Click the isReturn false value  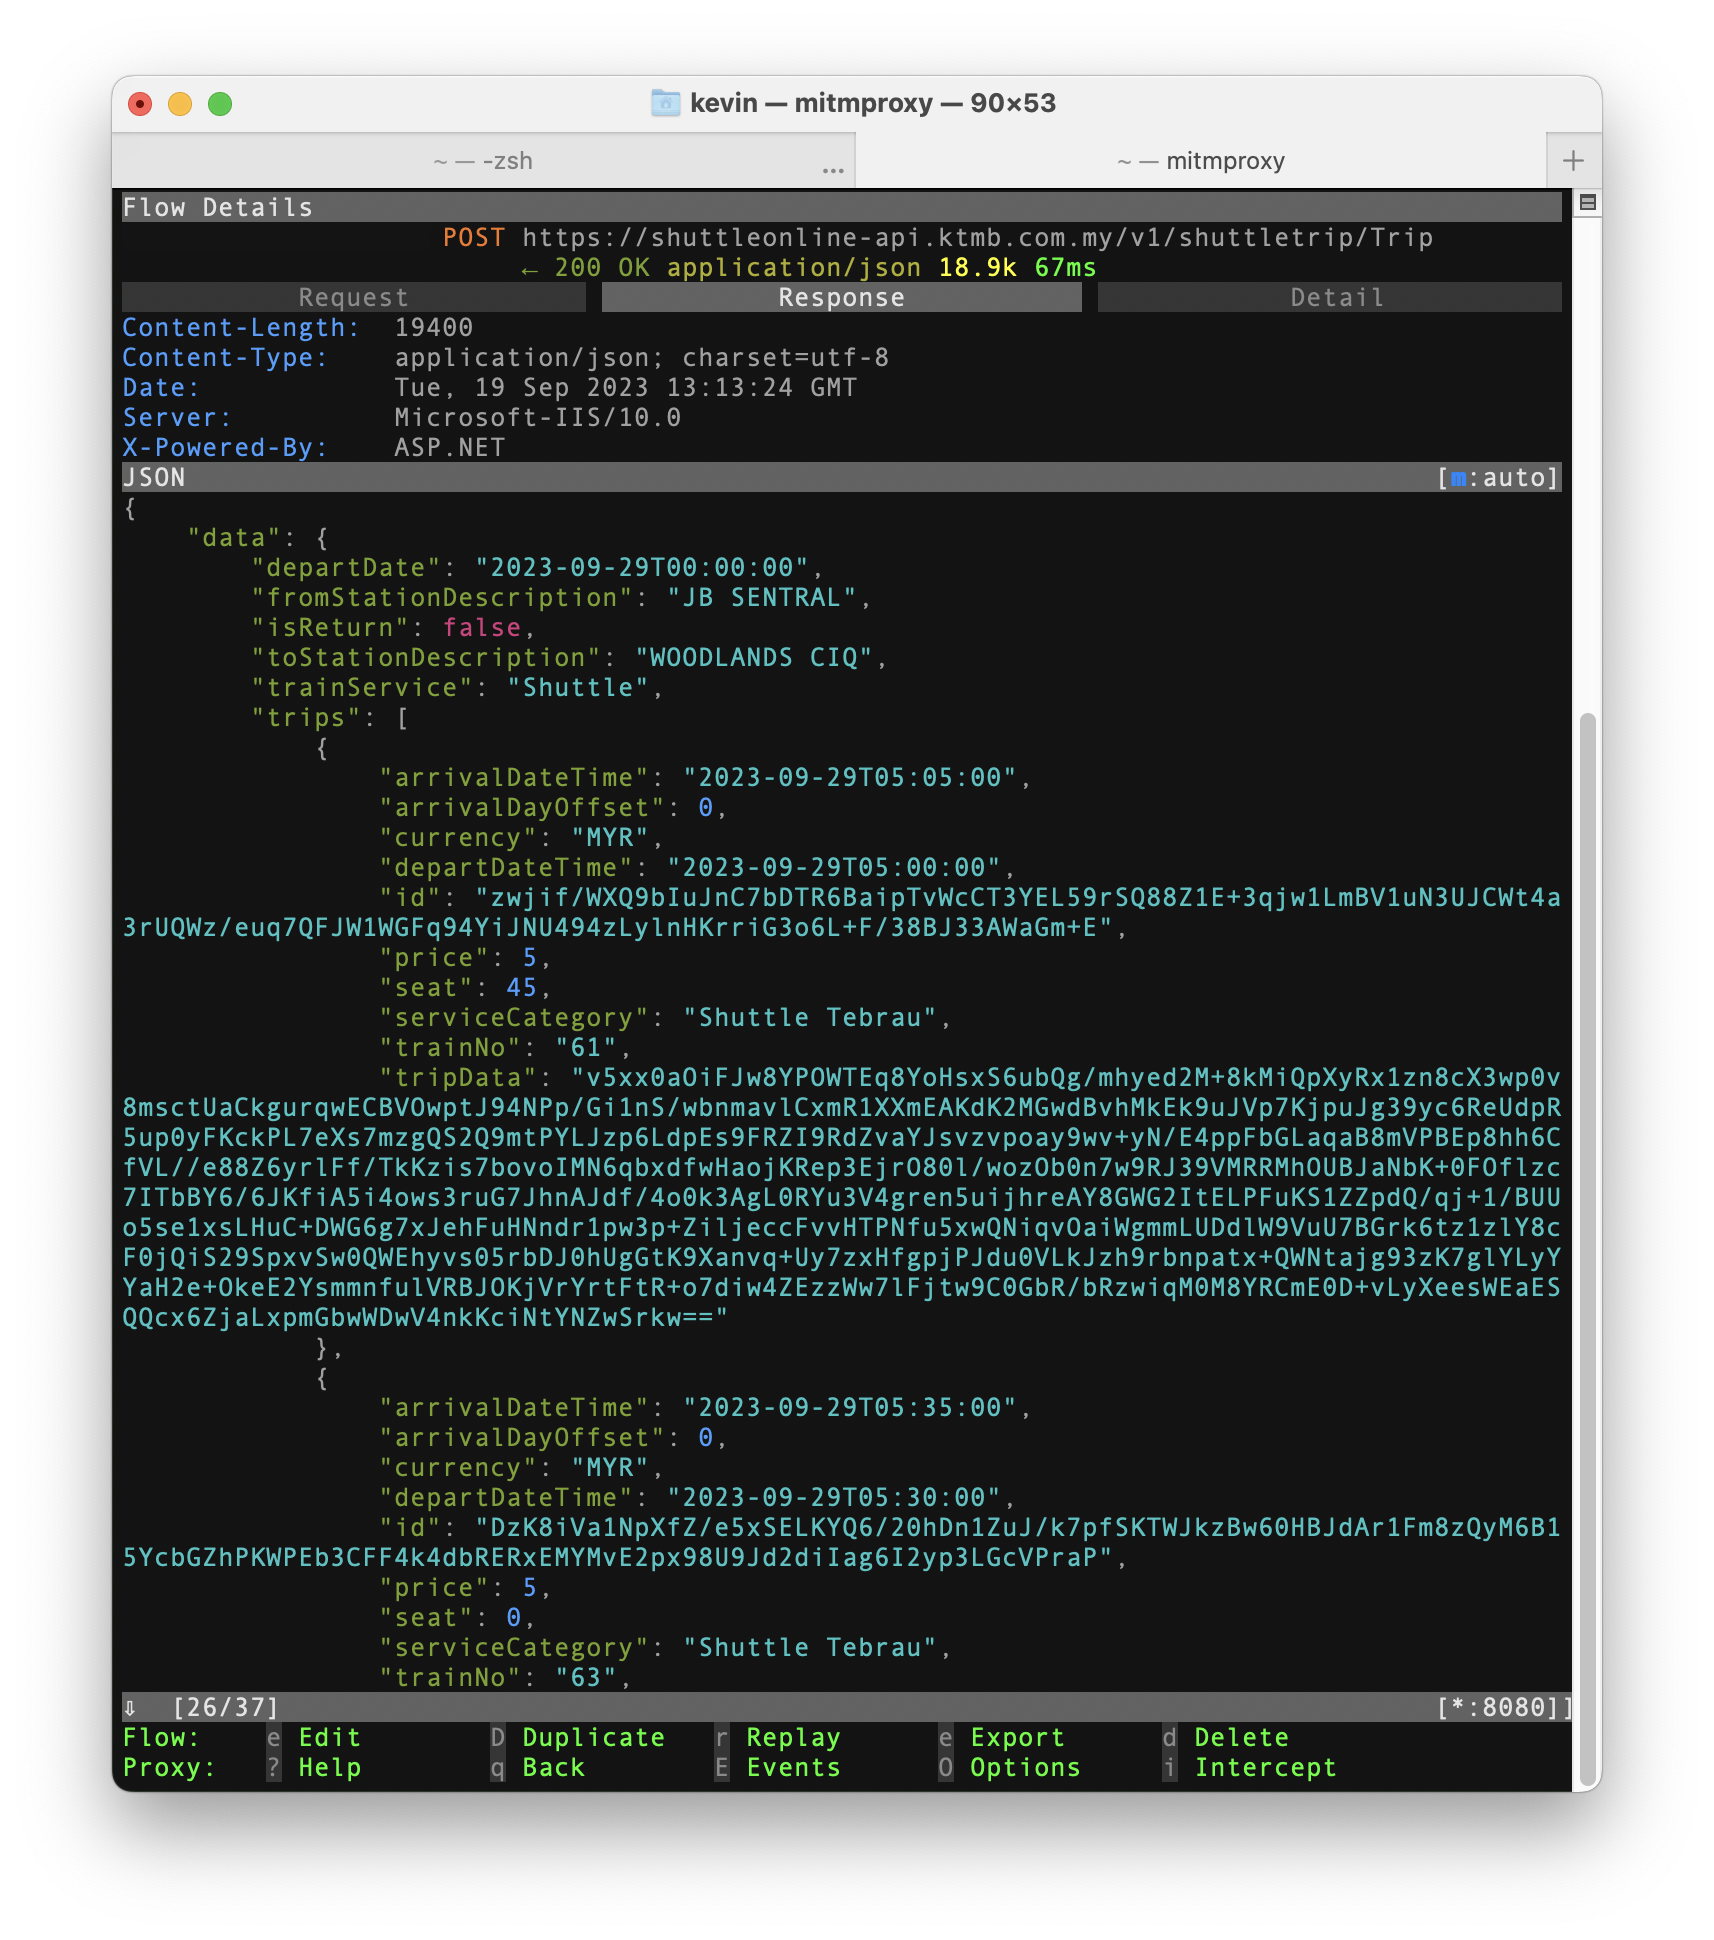[x=481, y=627]
